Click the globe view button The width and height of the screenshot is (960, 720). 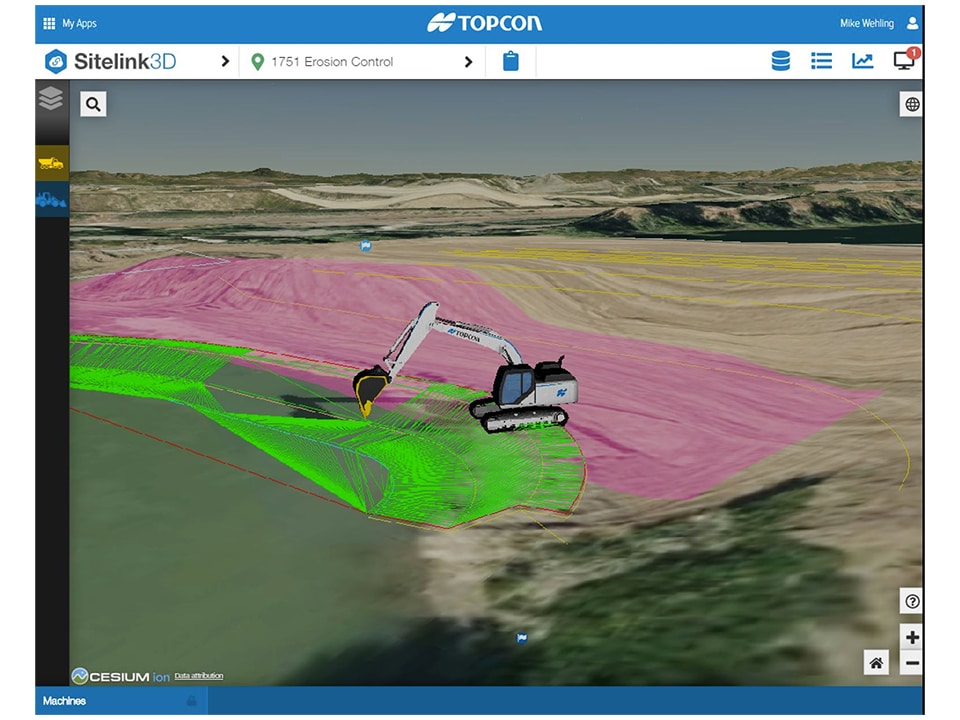[x=912, y=104]
